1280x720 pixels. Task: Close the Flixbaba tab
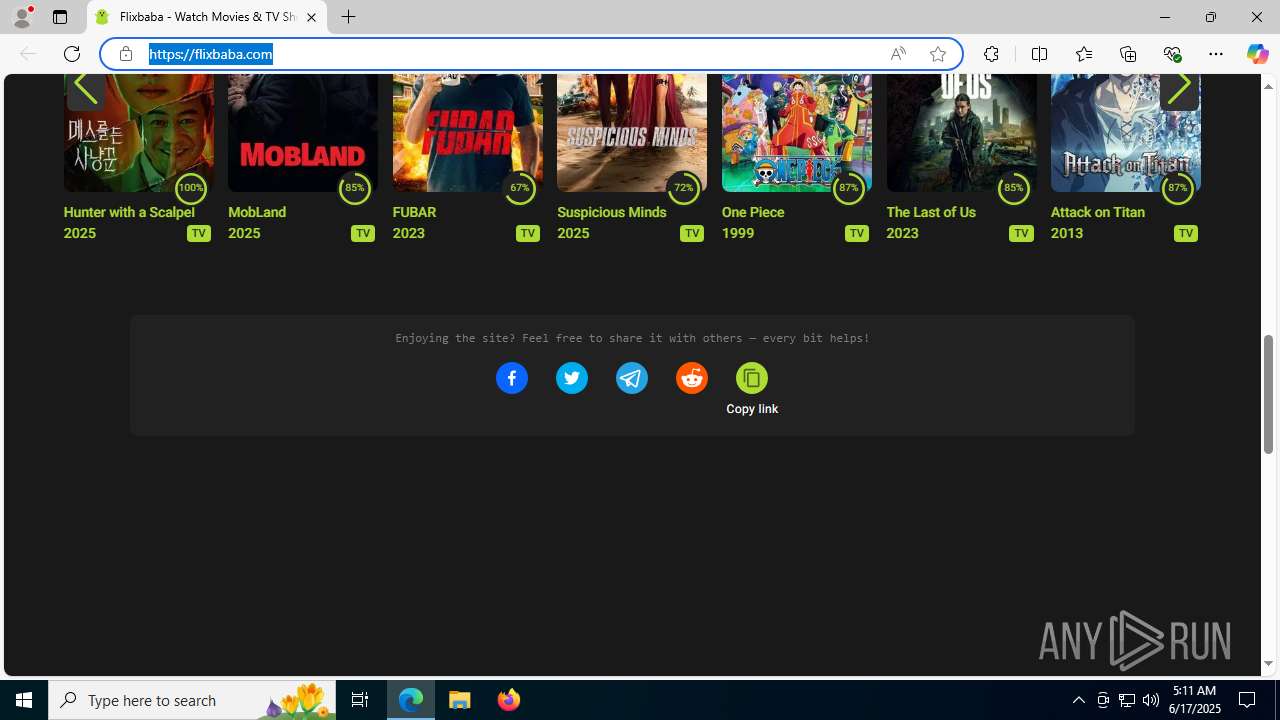pos(311,17)
